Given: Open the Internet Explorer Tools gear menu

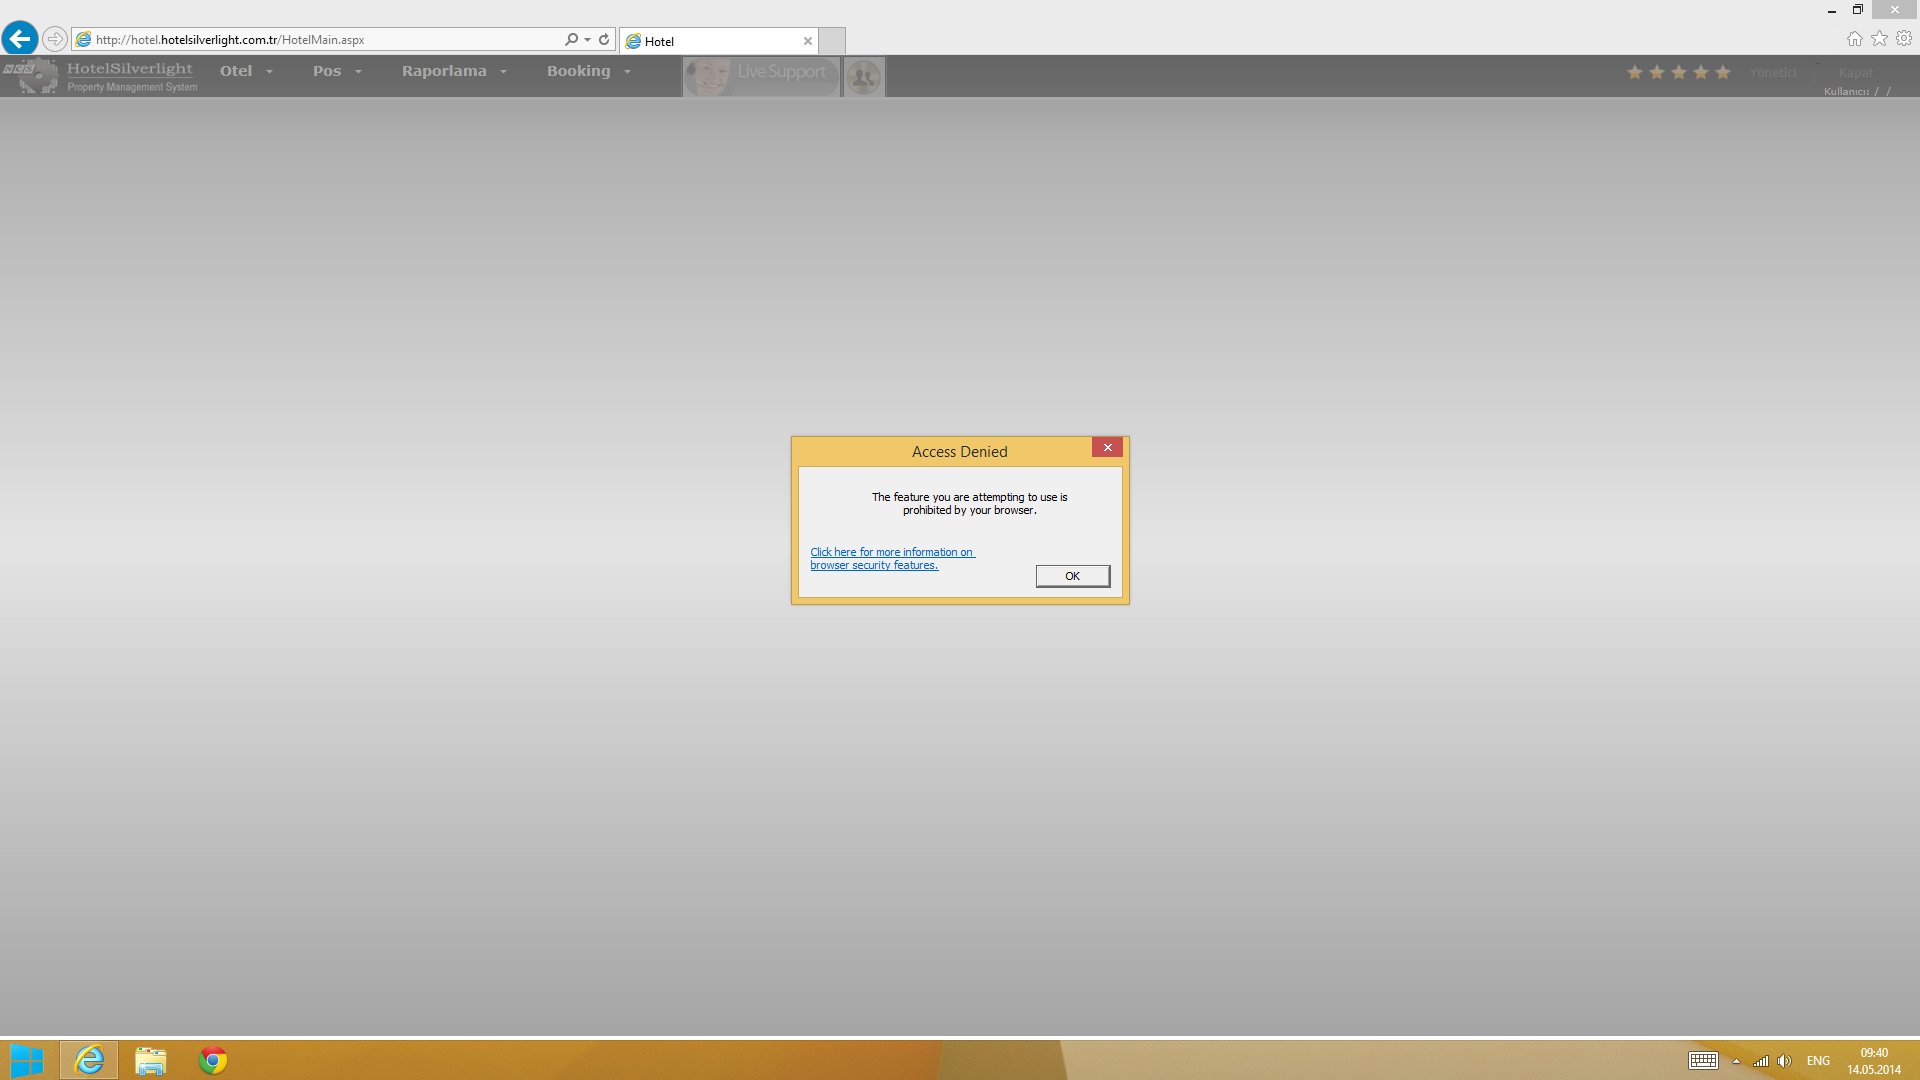Looking at the screenshot, I should point(1904,38).
